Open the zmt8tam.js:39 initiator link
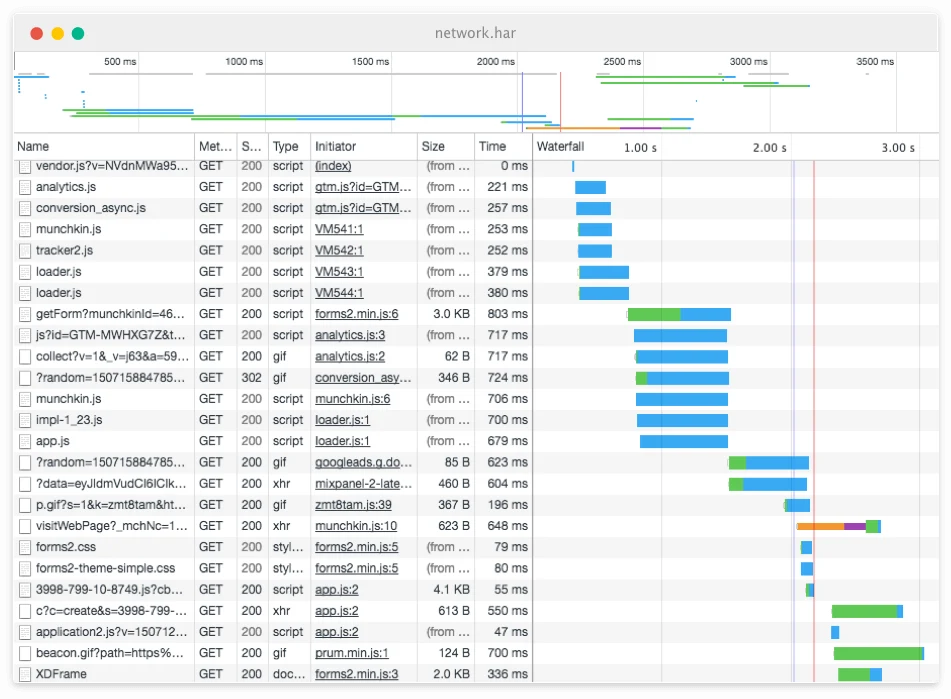This screenshot has width=951, height=699. click(353, 505)
